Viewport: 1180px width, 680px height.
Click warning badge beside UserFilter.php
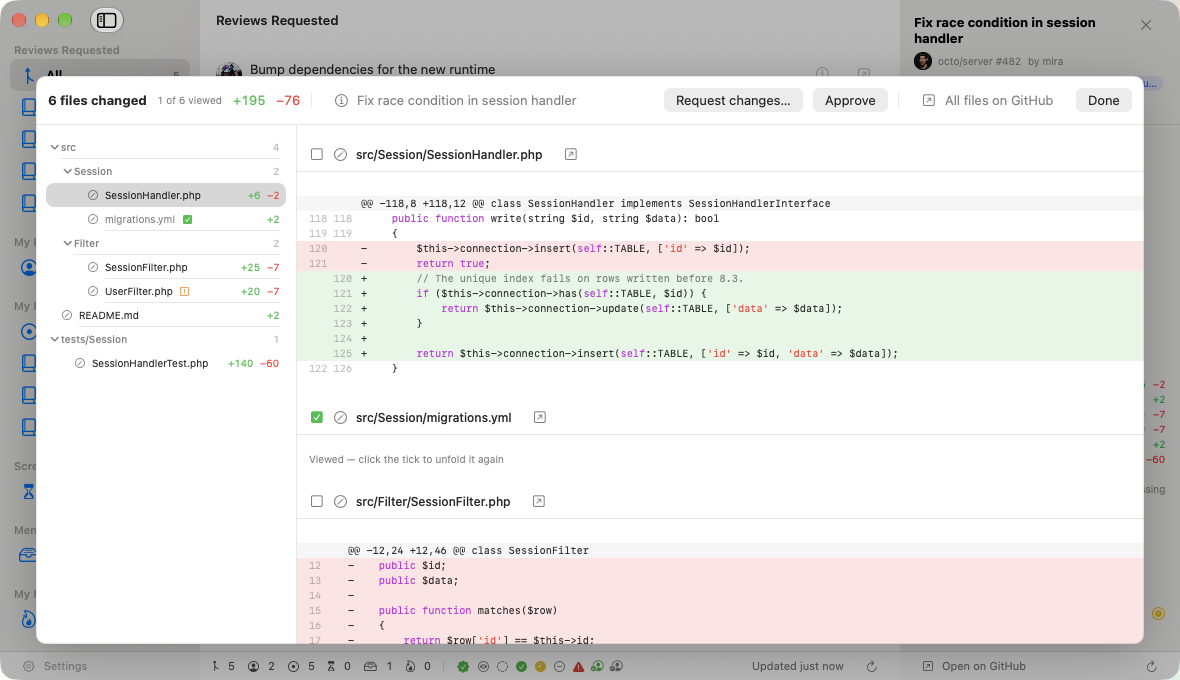tap(184, 291)
